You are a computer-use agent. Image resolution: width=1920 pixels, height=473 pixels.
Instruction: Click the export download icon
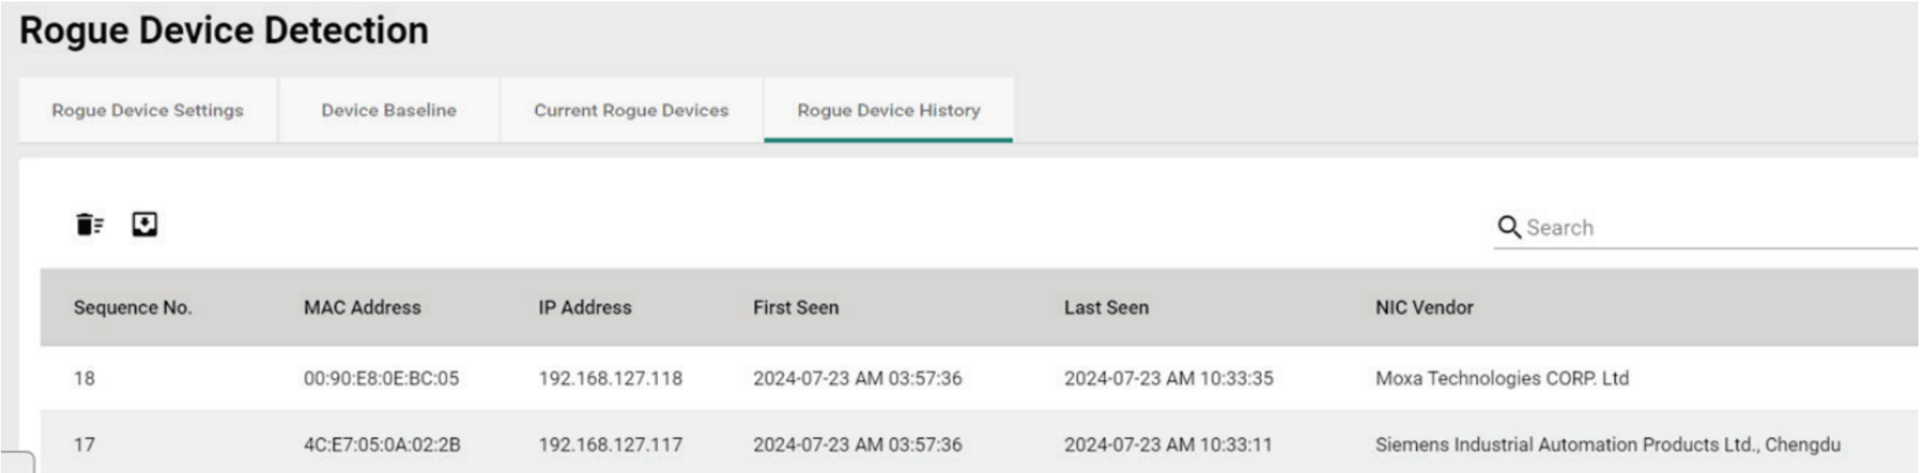click(145, 224)
